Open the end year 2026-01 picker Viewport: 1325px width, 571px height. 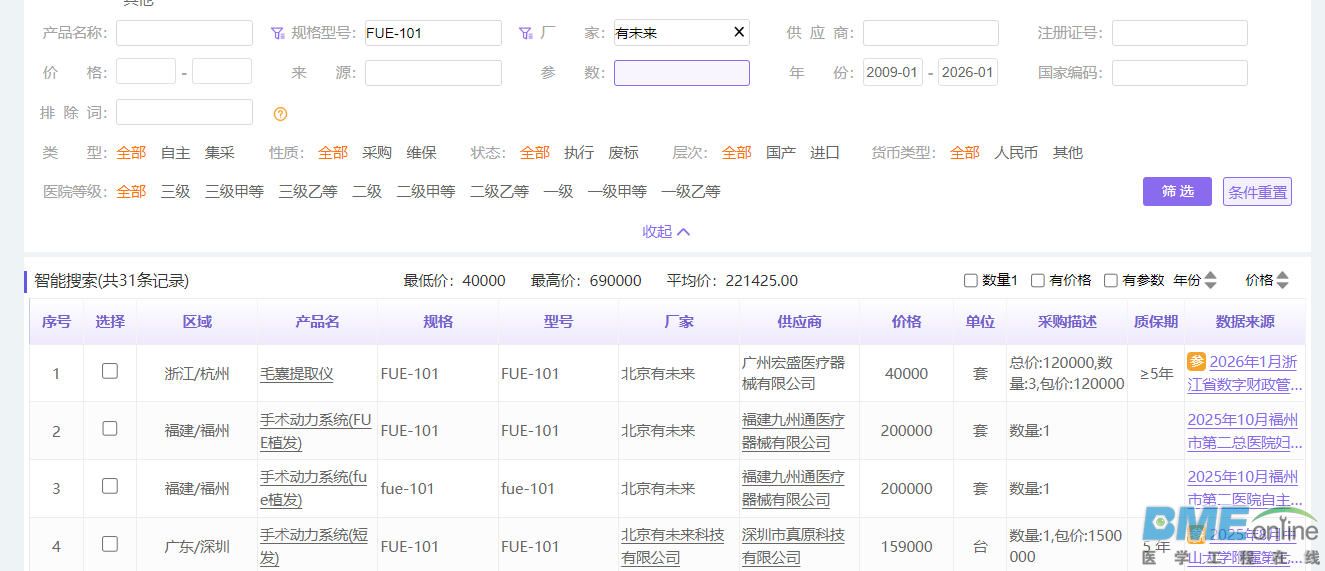(967, 73)
